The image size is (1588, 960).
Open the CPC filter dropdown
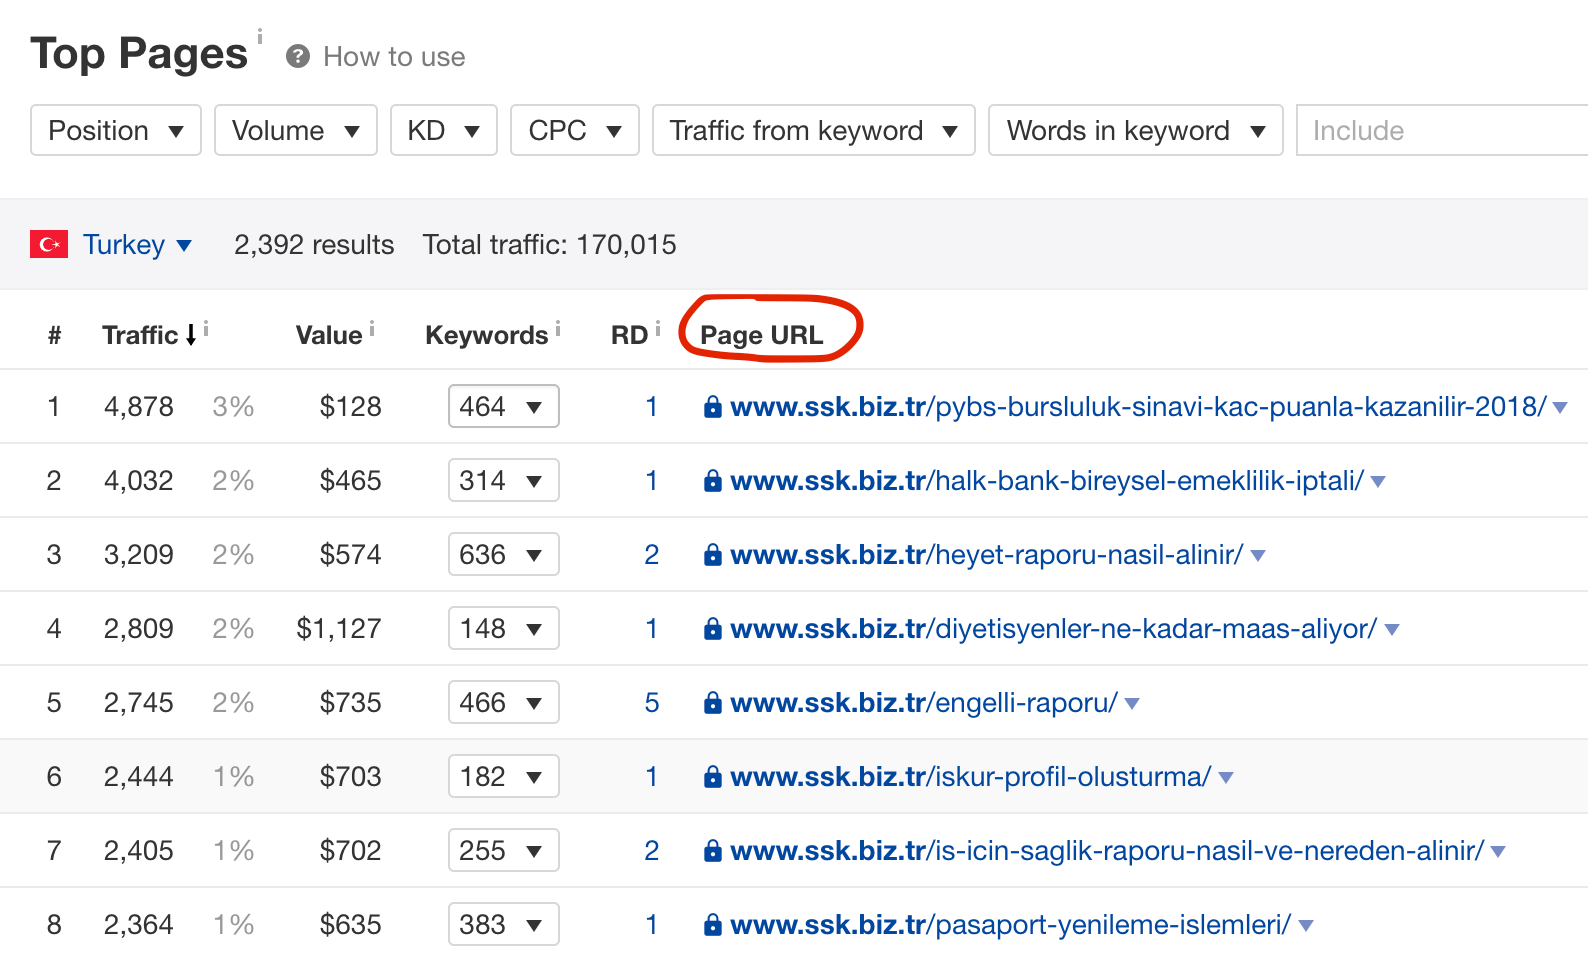coord(575,130)
